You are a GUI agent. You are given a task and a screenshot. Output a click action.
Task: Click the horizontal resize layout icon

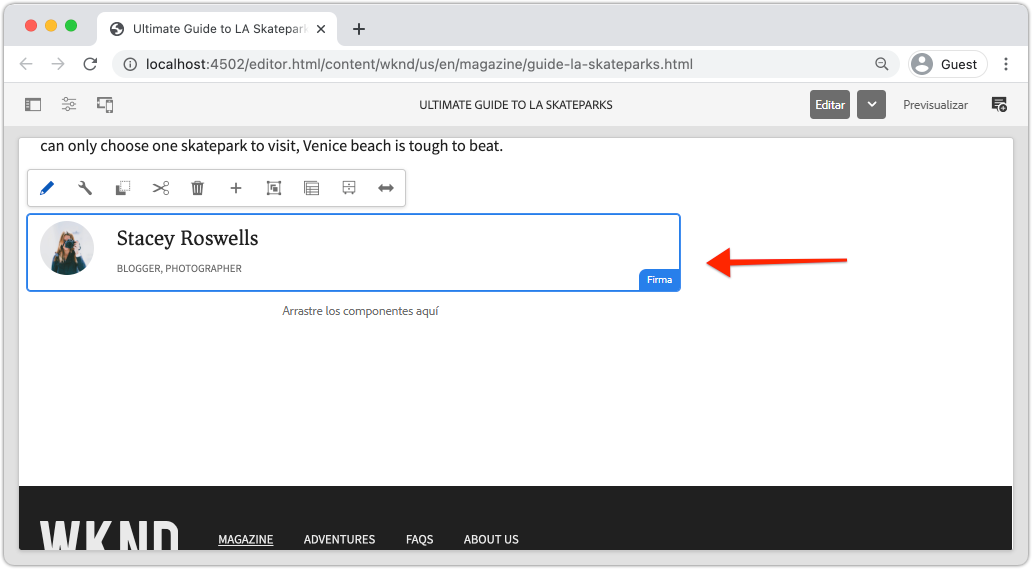[386, 188]
